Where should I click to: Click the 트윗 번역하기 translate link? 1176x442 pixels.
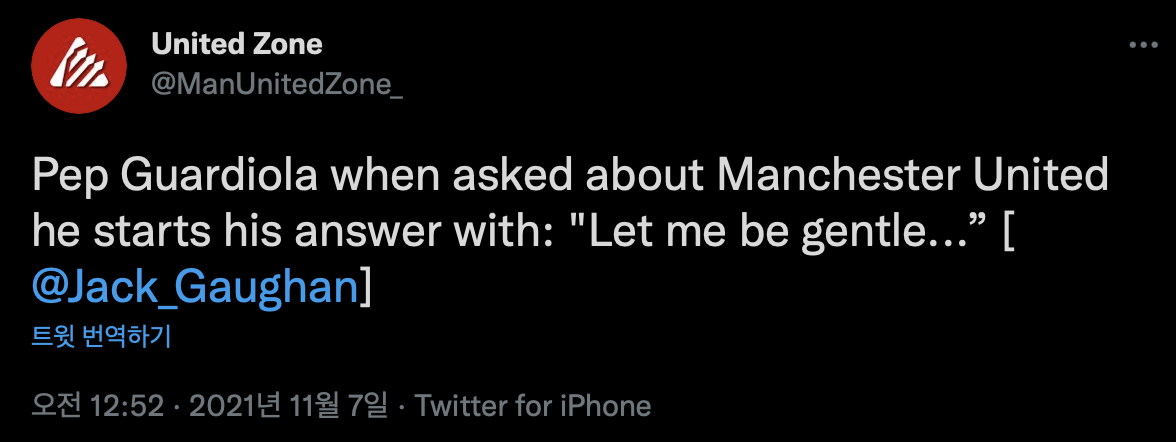tap(102, 337)
